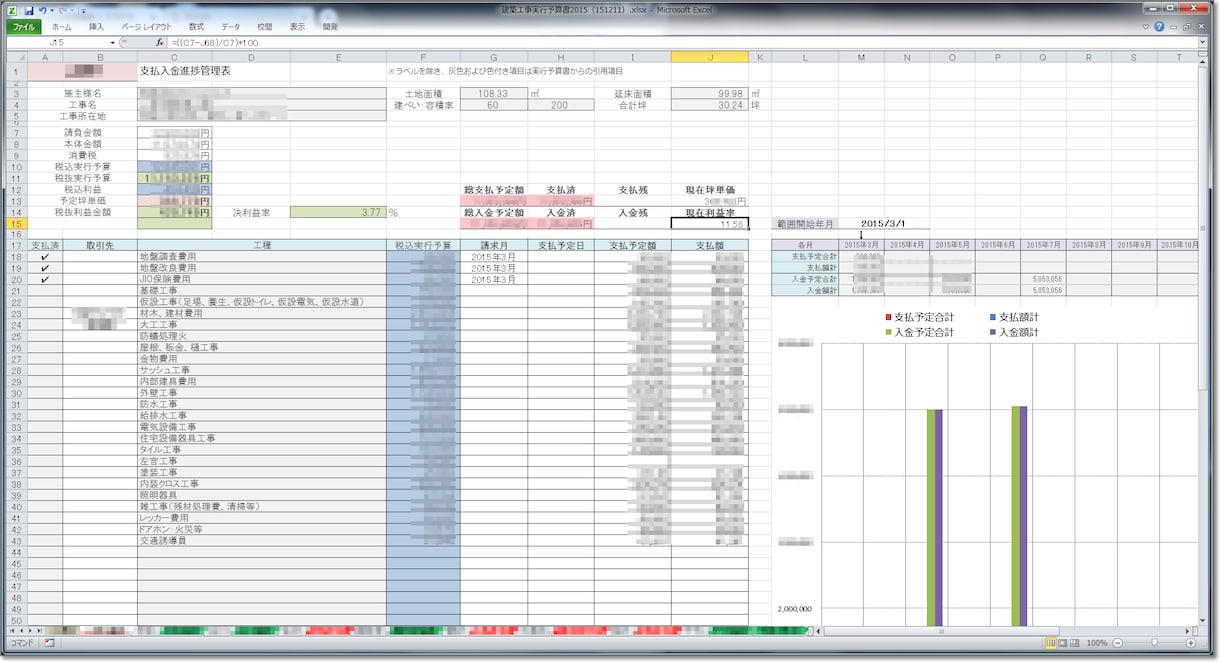The height and width of the screenshot is (662, 1220).
Task: Switch to Normal view icon in status bar
Action: click(1050, 643)
